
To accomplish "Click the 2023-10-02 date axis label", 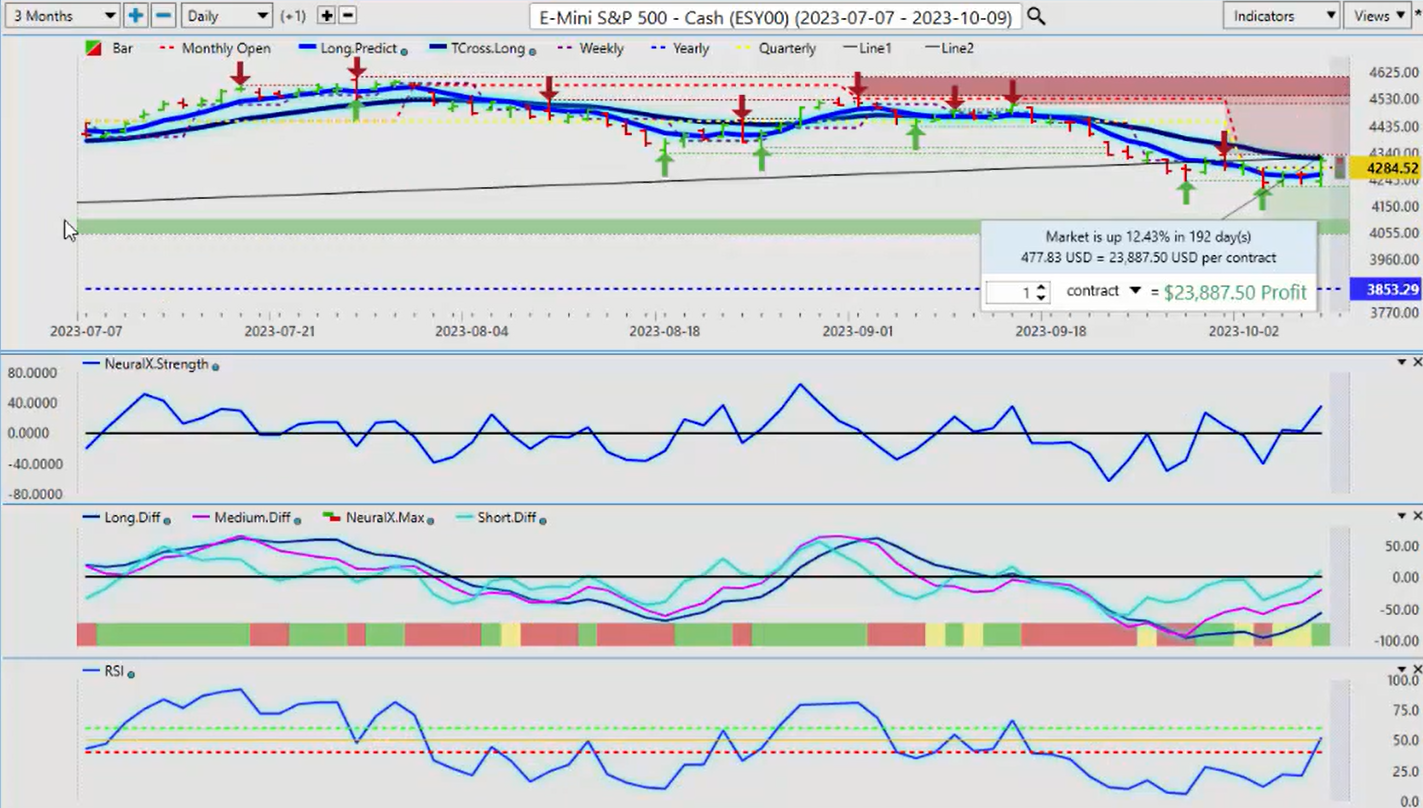I will (1243, 330).
